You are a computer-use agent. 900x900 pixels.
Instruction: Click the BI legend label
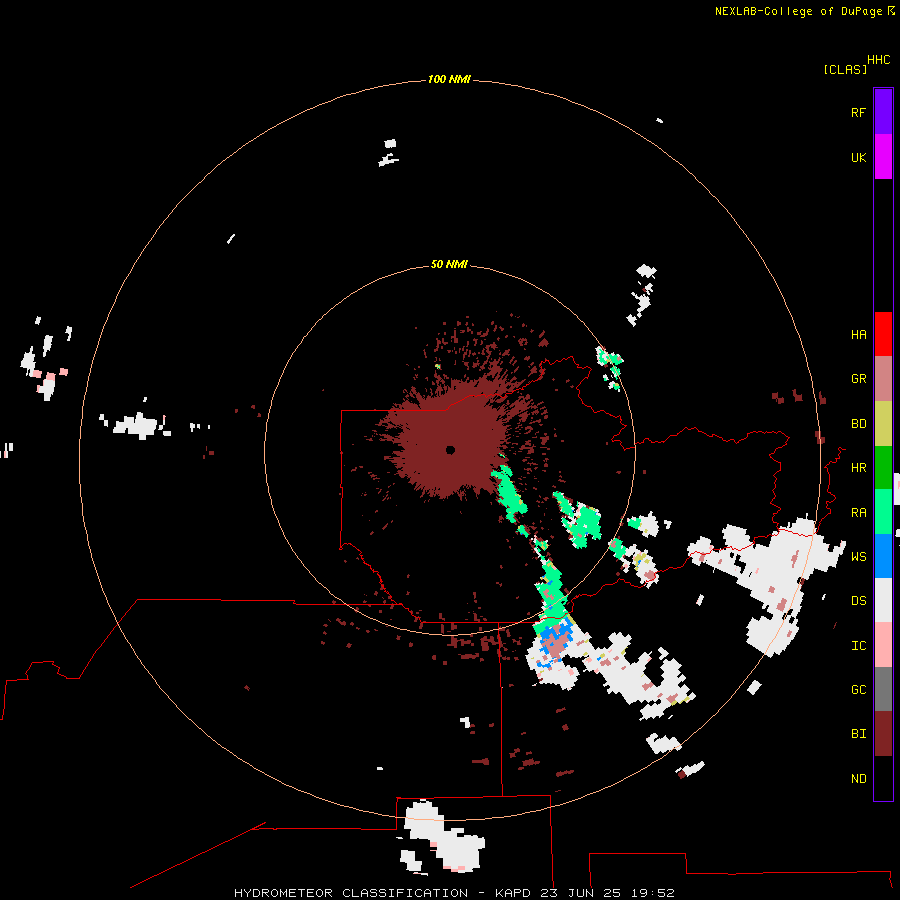pos(858,734)
